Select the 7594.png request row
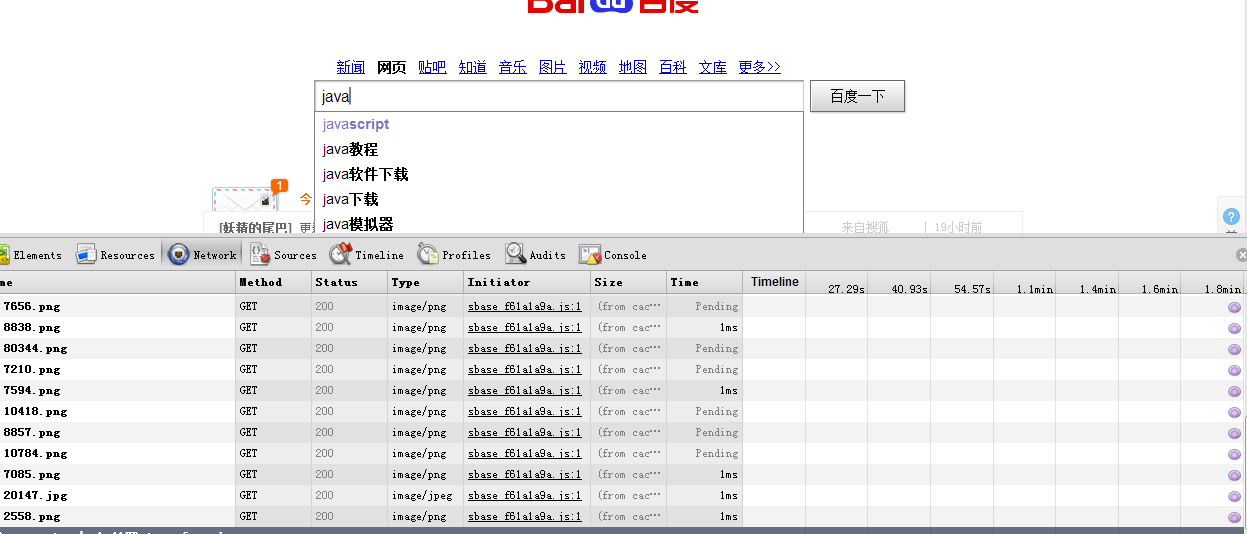This screenshot has width=1247, height=534. click(623, 391)
